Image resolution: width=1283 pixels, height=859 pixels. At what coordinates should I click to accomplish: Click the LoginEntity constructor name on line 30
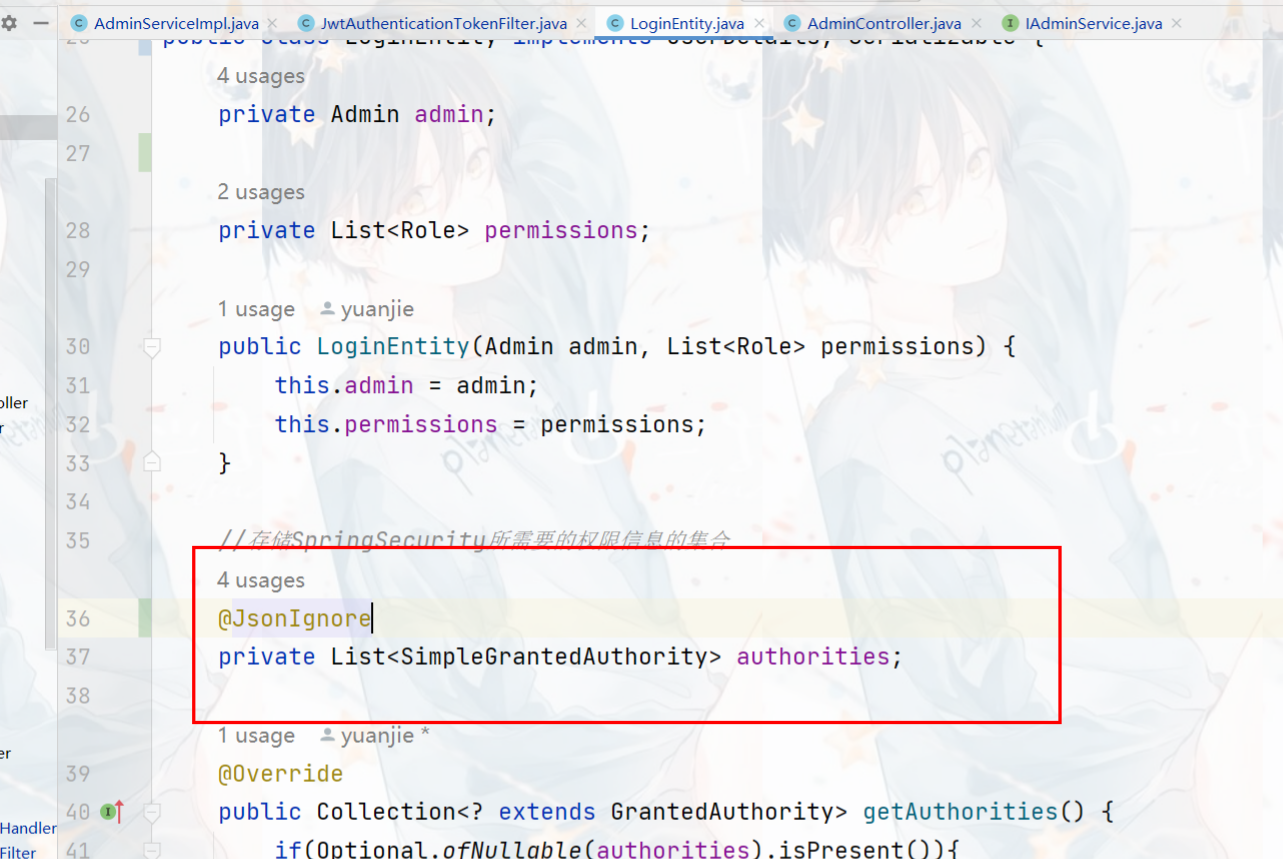pyautogui.click(x=393, y=347)
